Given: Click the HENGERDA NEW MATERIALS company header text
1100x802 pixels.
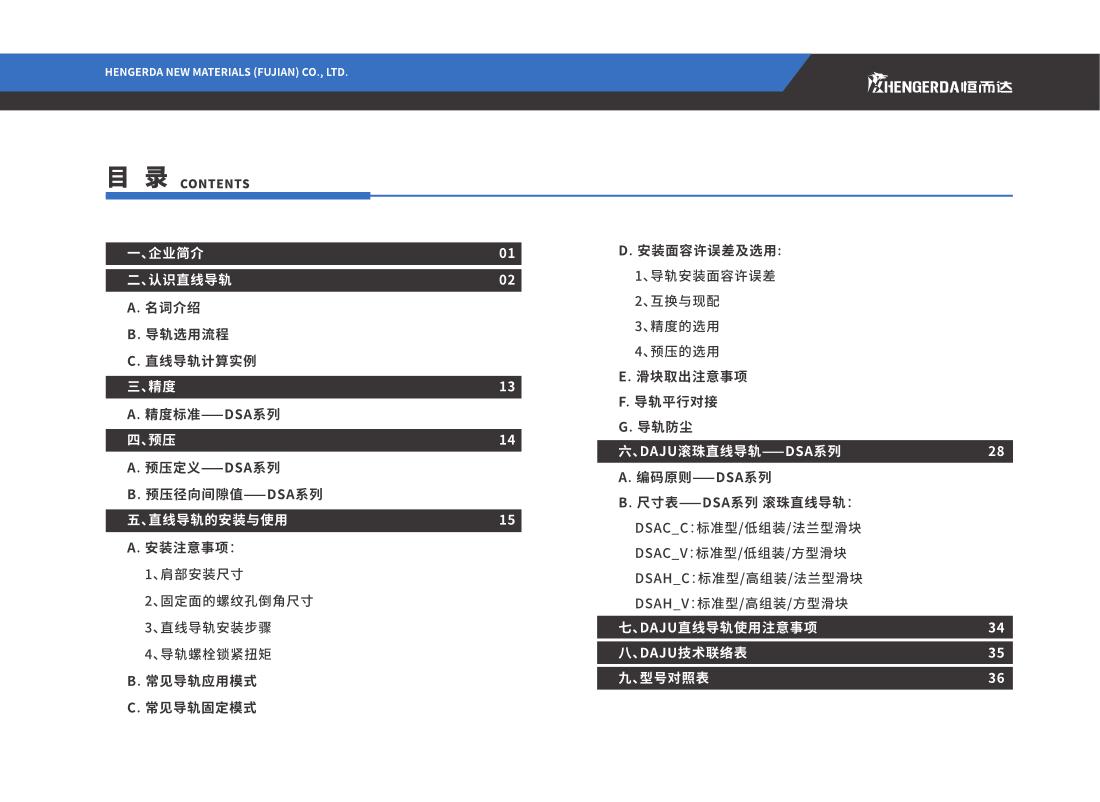Looking at the screenshot, I should tap(226, 72).
